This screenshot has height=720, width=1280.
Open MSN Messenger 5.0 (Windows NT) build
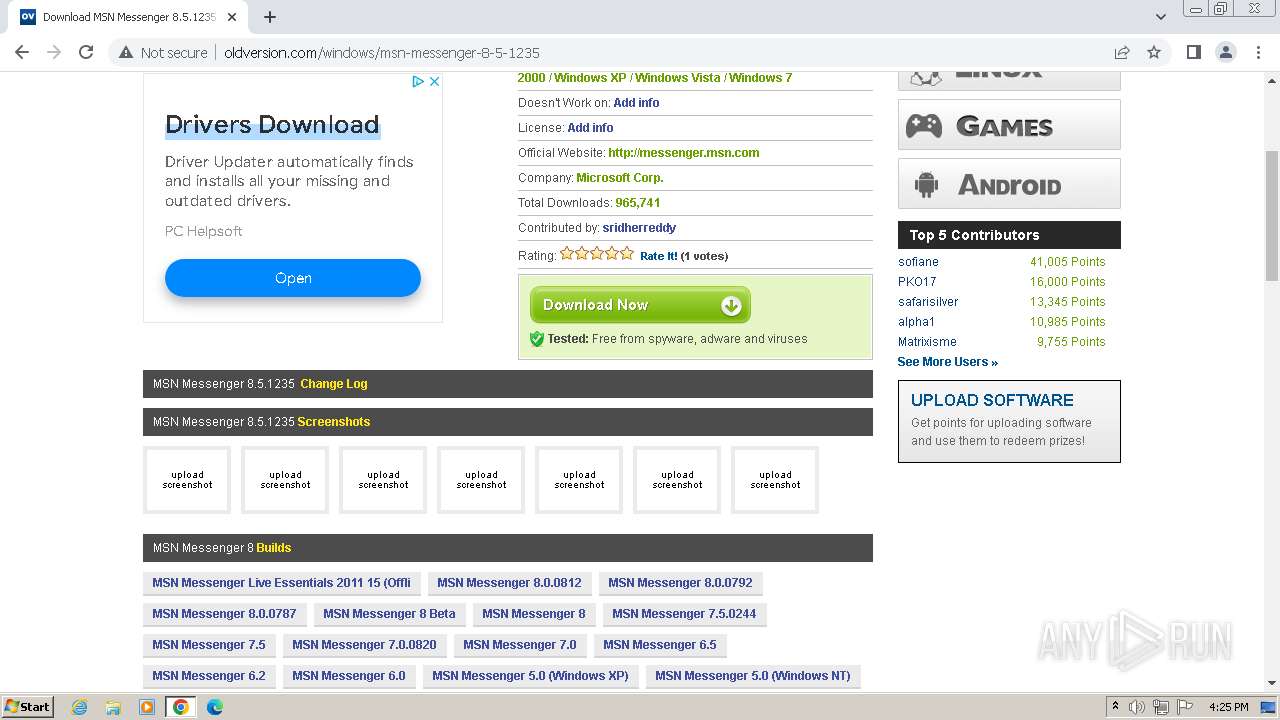(x=753, y=676)
